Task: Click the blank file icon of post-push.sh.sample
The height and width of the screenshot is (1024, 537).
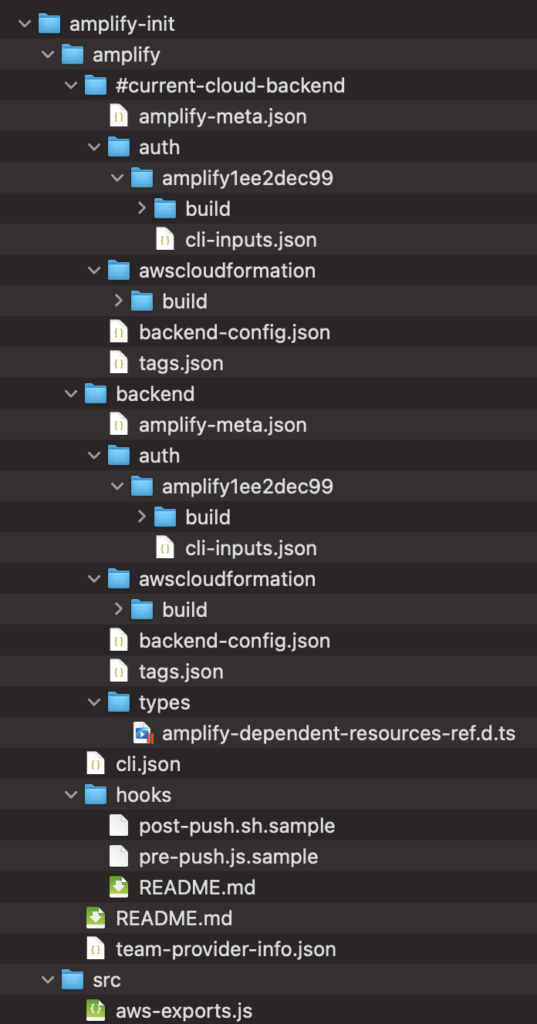Action: 119,825
